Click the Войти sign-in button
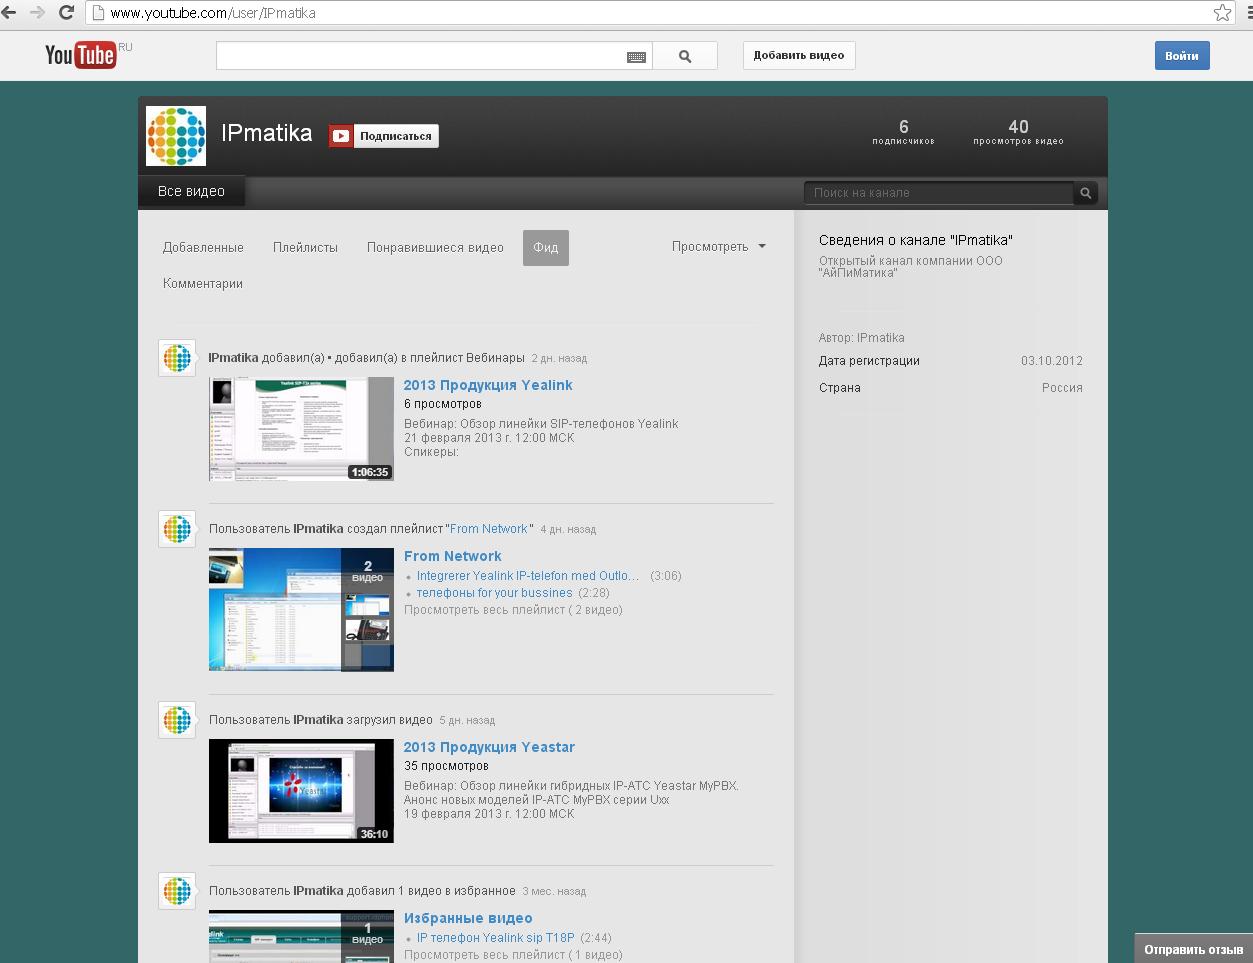 (1181, 56)
